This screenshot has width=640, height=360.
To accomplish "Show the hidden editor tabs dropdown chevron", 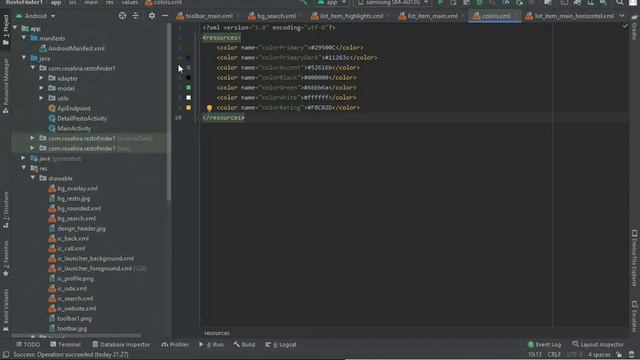I will pyautogui.click(x=622, y=16).
